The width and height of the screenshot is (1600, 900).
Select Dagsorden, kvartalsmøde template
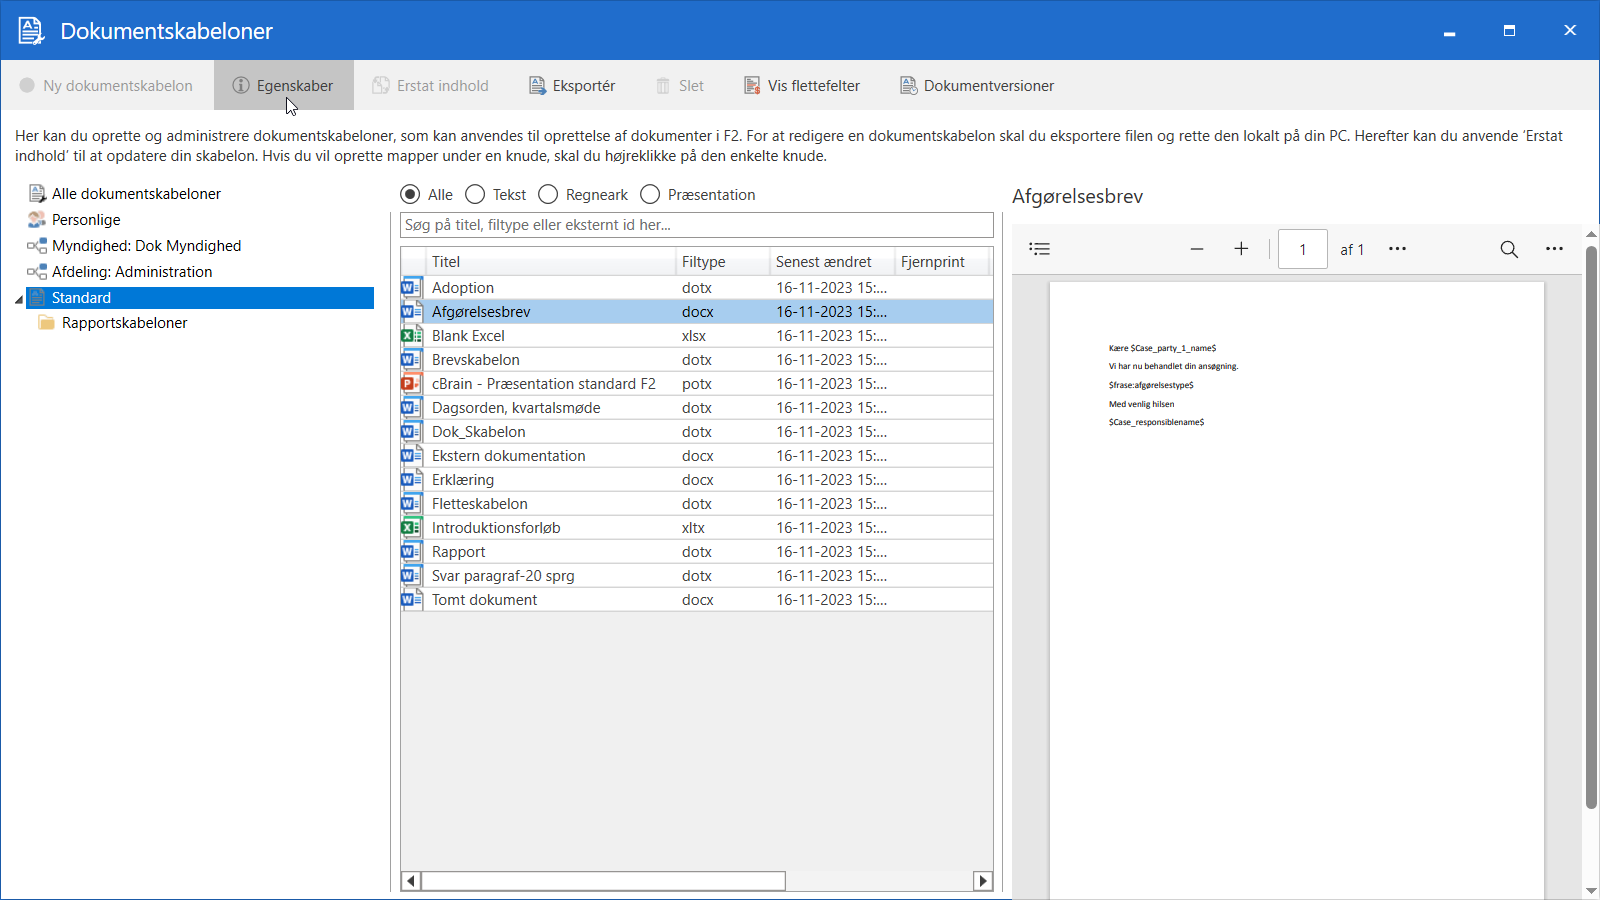coord(516,408)
